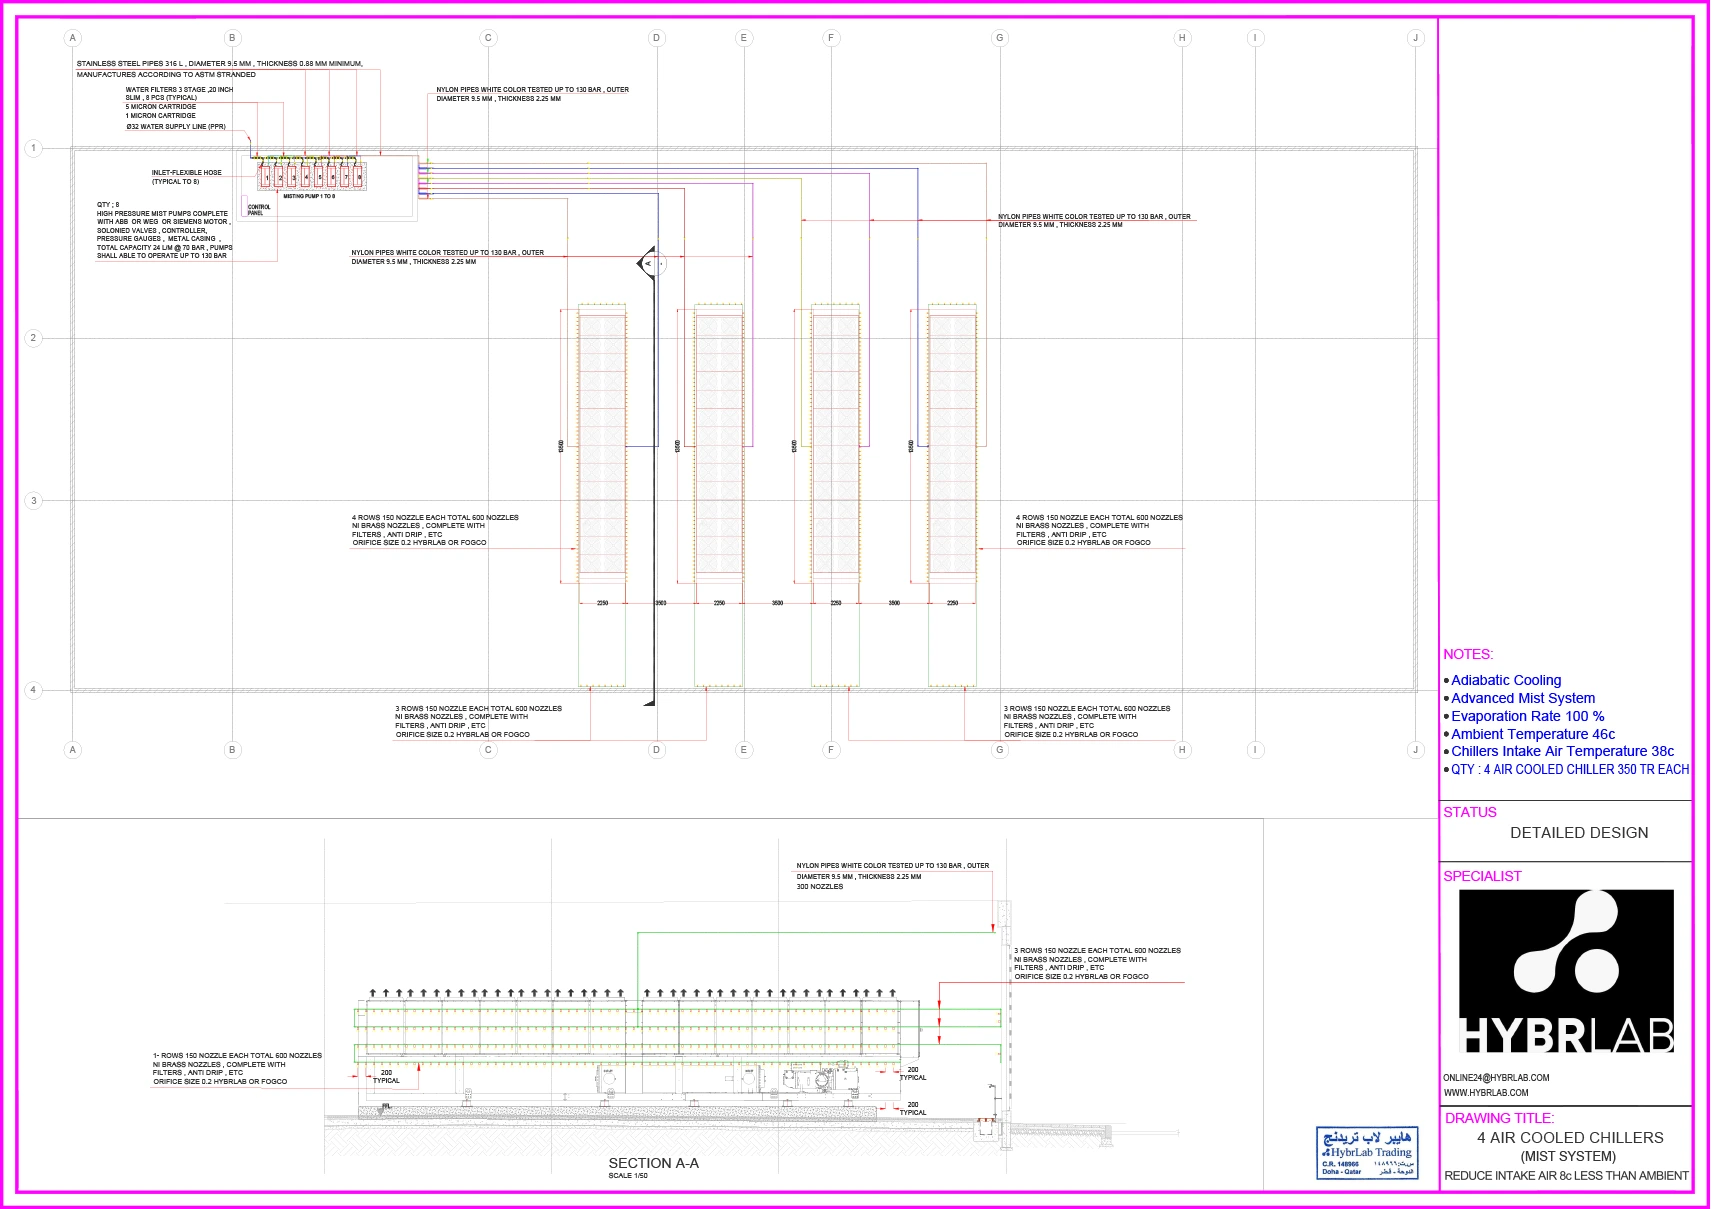Select the 300 NOZZLES annotation in section view
Image resolution: width=1712 pixels, height=1209 pixels.
(819, 887)
